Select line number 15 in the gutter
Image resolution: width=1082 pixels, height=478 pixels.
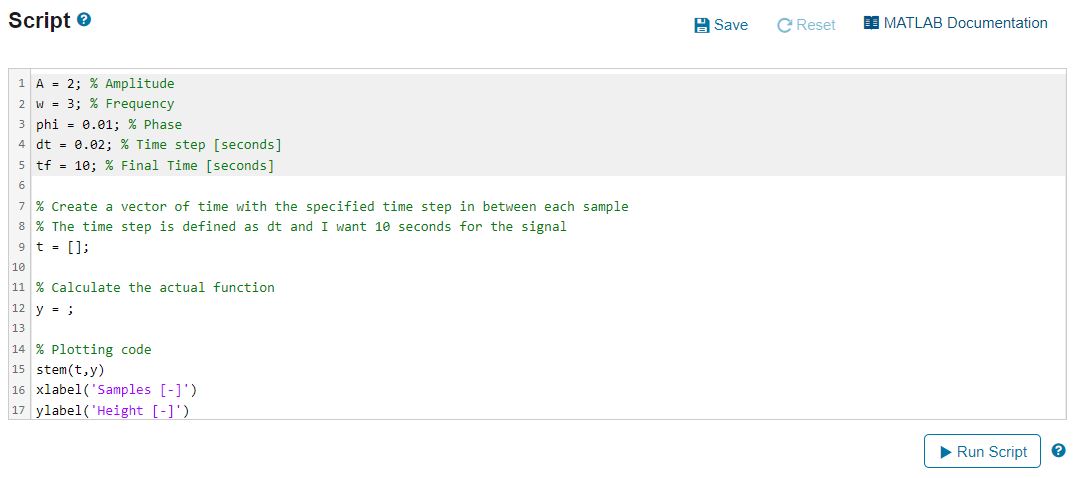click(19, 370)
